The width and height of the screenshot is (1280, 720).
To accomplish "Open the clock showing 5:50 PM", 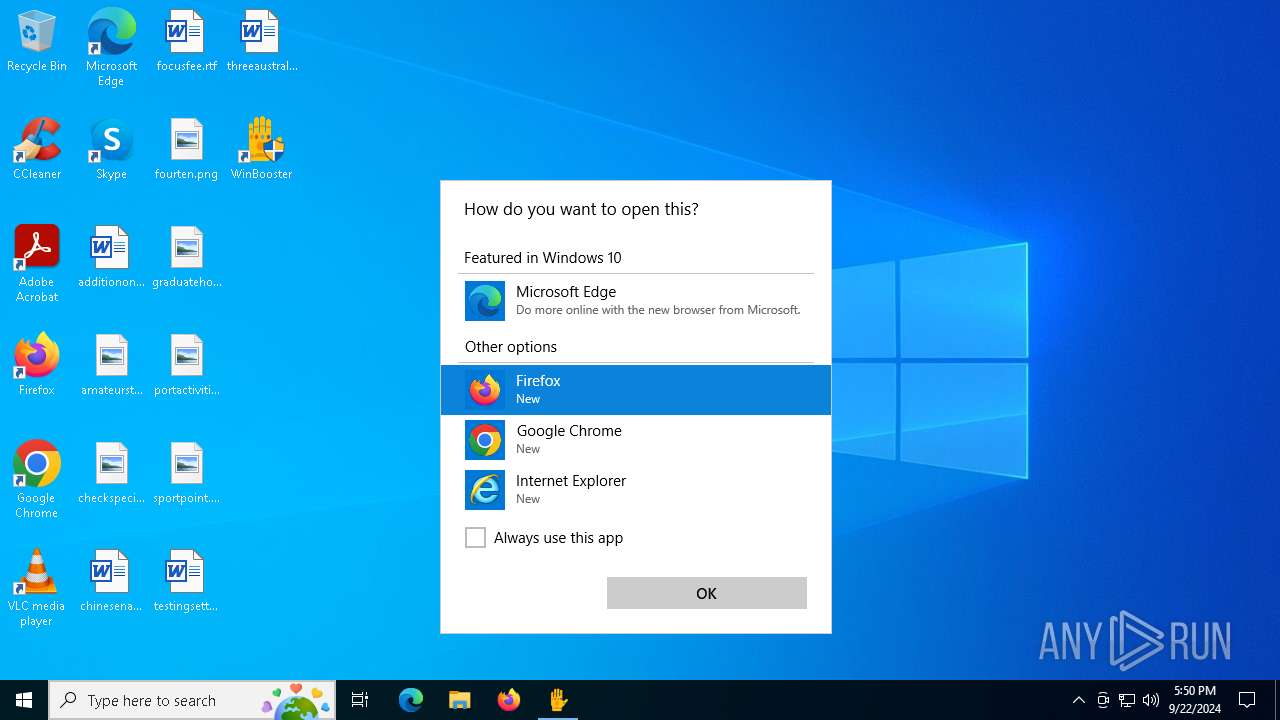I will (1195, 700).
